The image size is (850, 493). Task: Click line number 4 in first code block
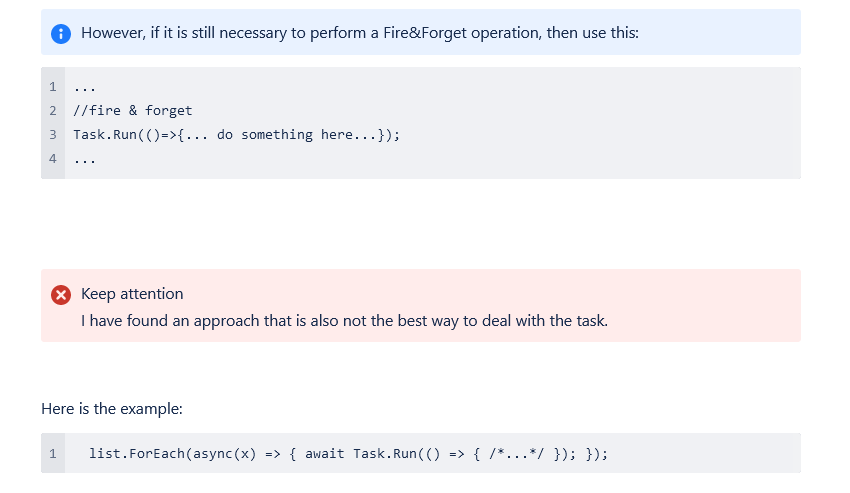(x=53, y=158)
